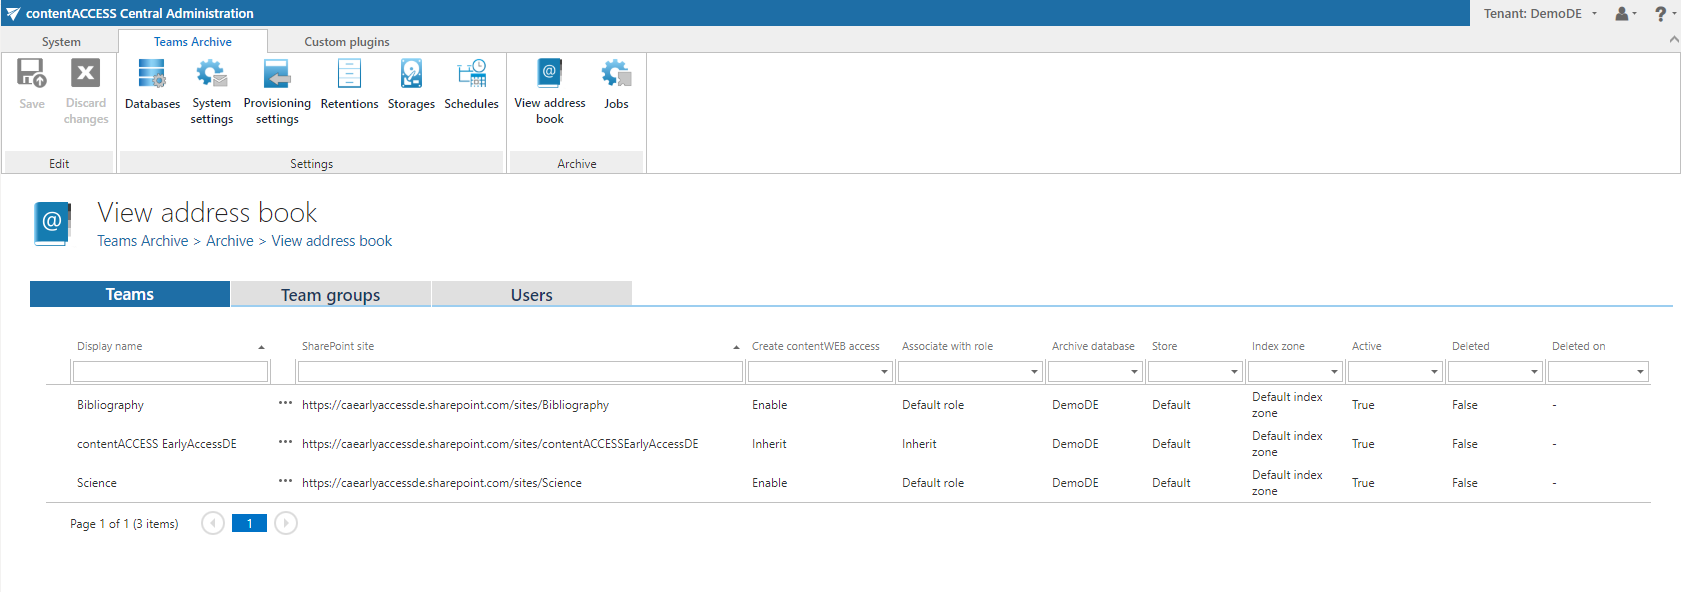
Task: Open the help question mark menu
Action: 1663,13
